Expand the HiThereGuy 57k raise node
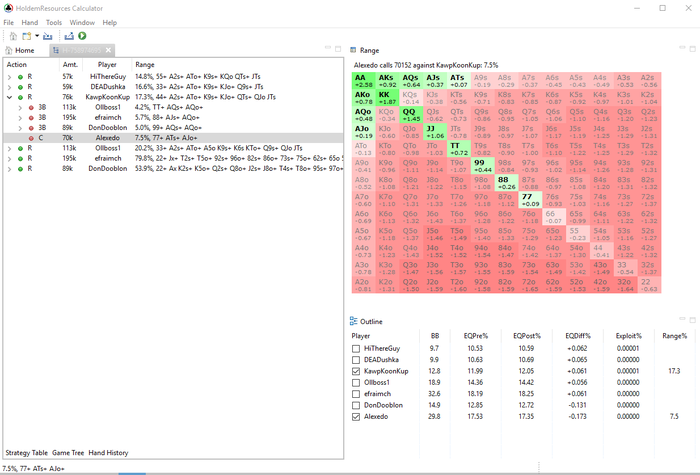700x475 pixels. (9, 77)
